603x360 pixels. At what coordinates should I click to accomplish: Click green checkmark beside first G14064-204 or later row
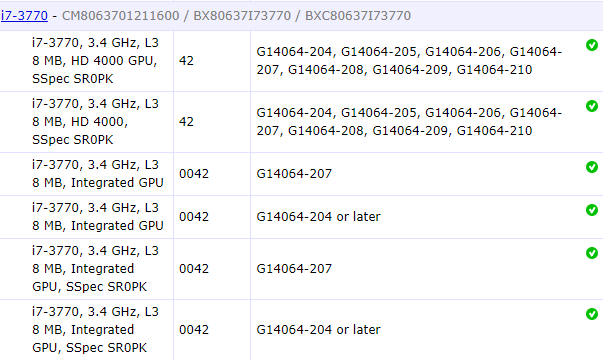(592, 210)
